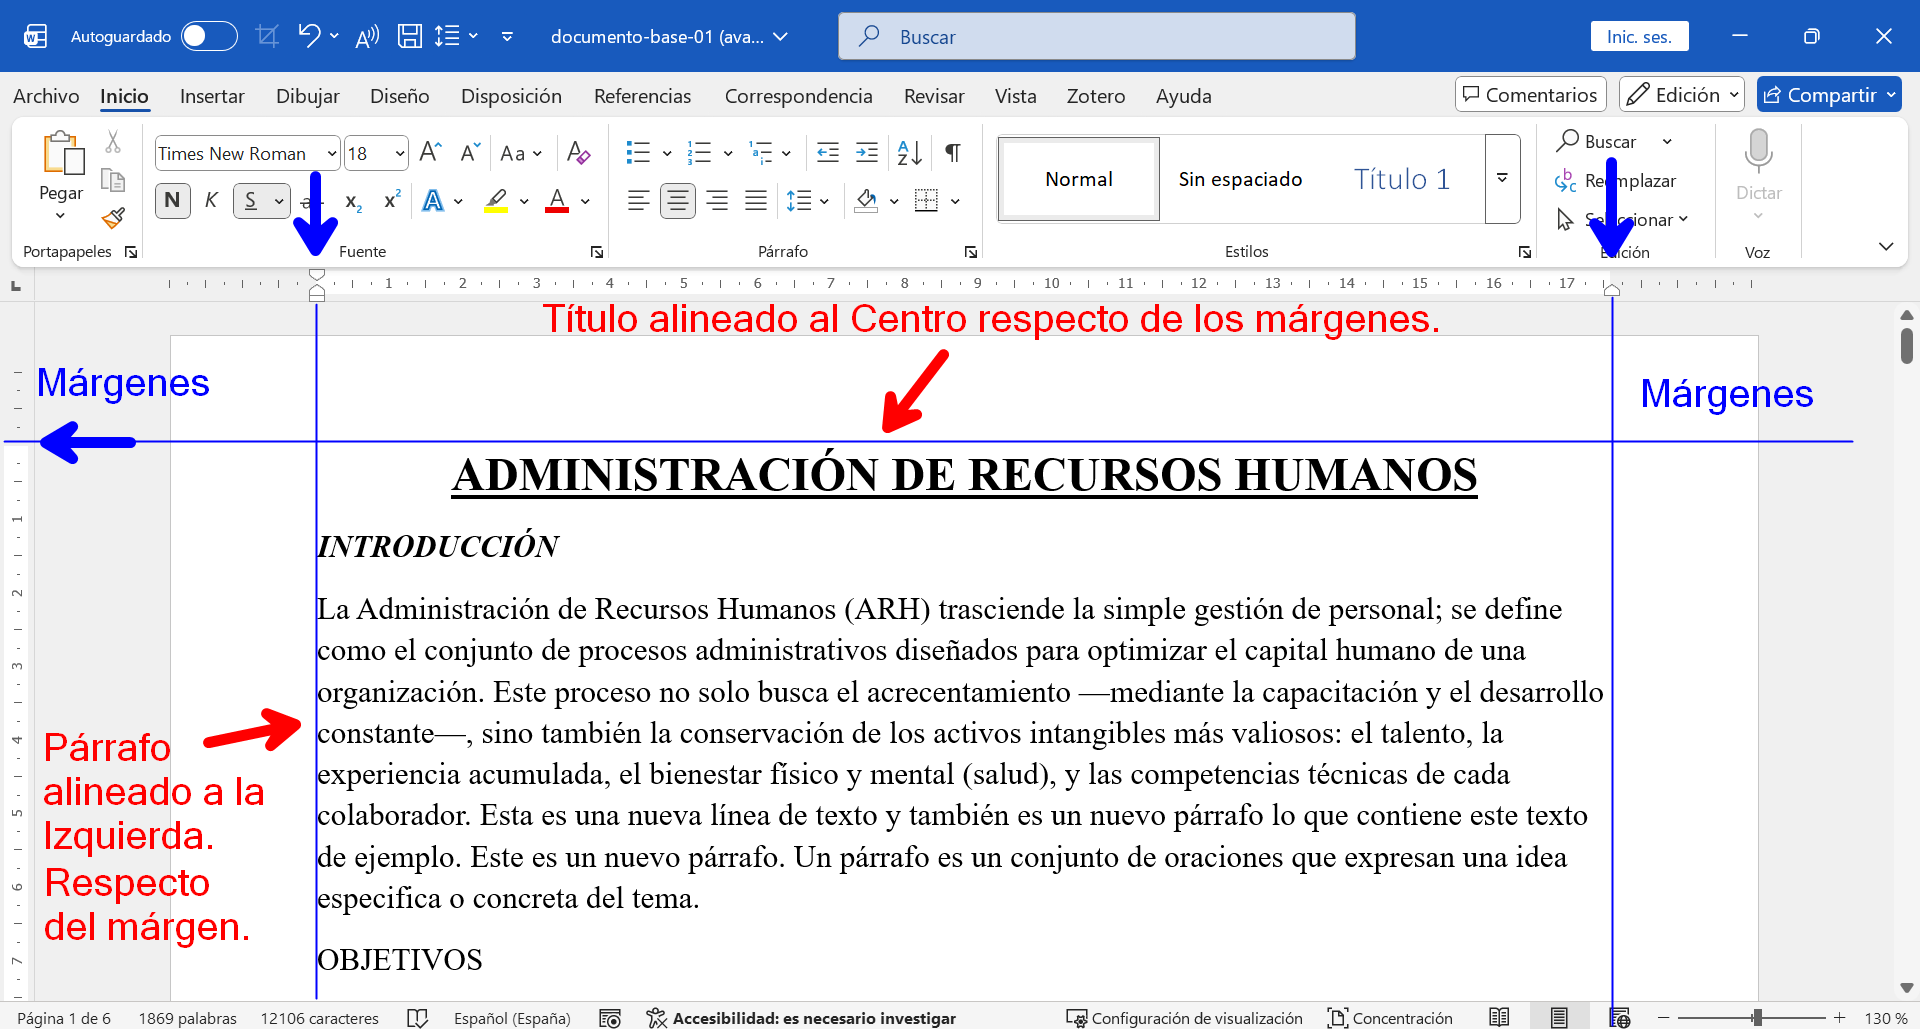The width and height of the screenshot is (1920, 1029).
Task: Click the Cortar scissors icon
Action: [x=113, y=142]
